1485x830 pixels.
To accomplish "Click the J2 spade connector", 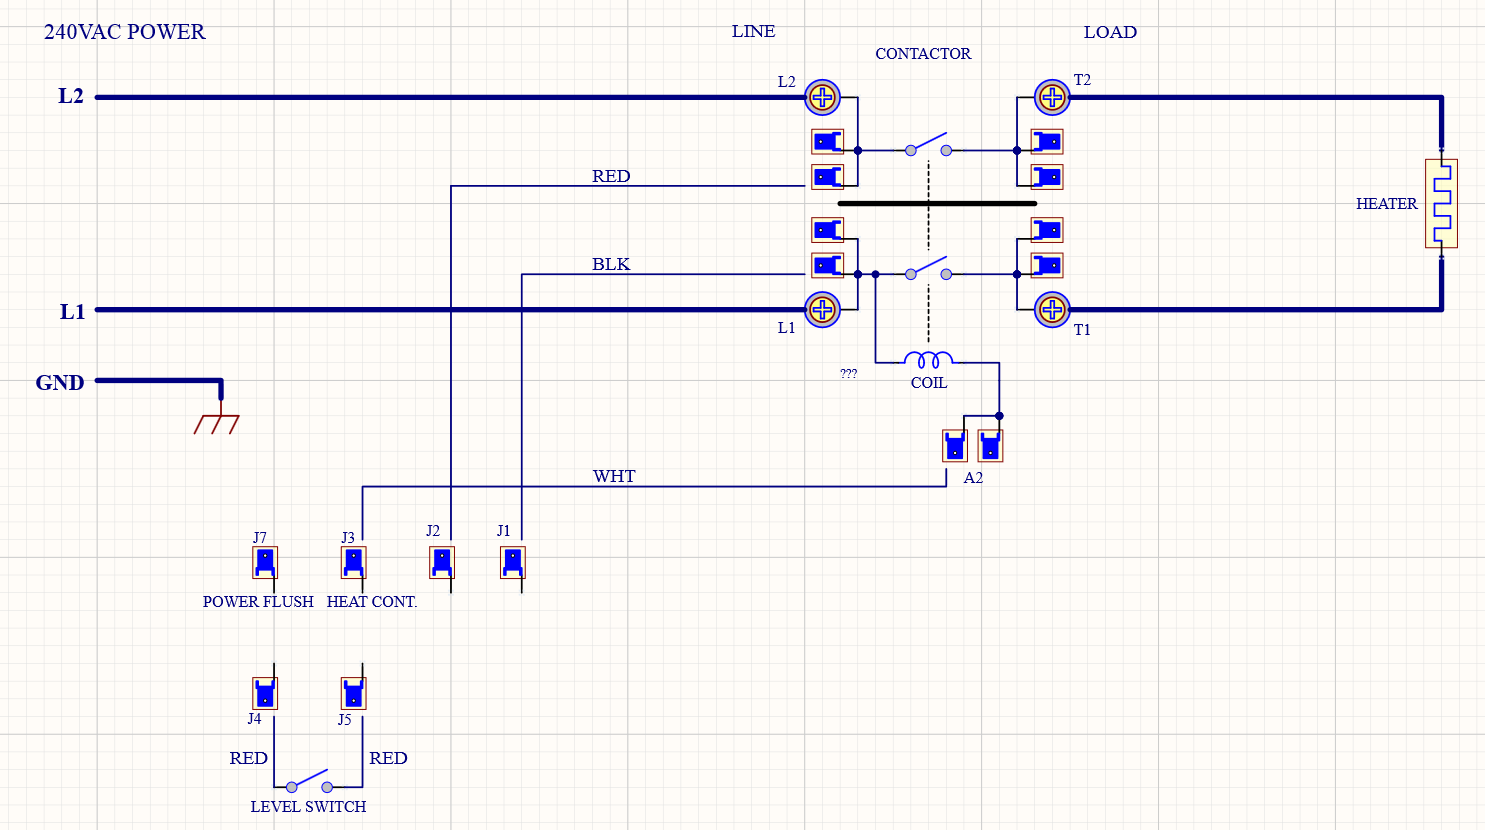I will point(442,562).
